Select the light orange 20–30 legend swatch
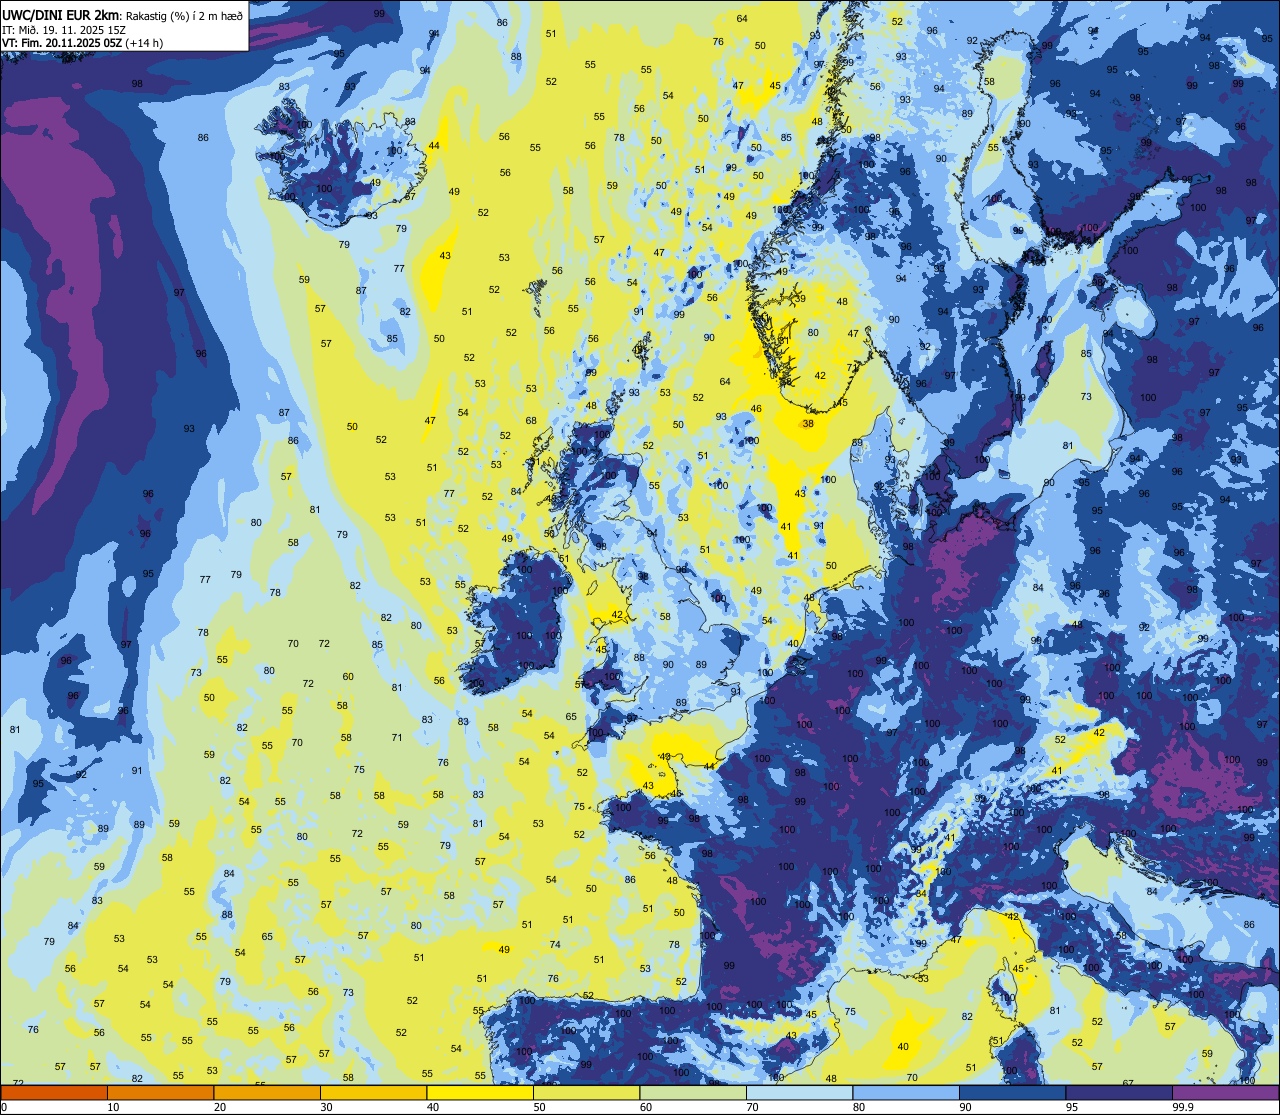This screenshot has width=1280, height=1115. coord(267,1092)
